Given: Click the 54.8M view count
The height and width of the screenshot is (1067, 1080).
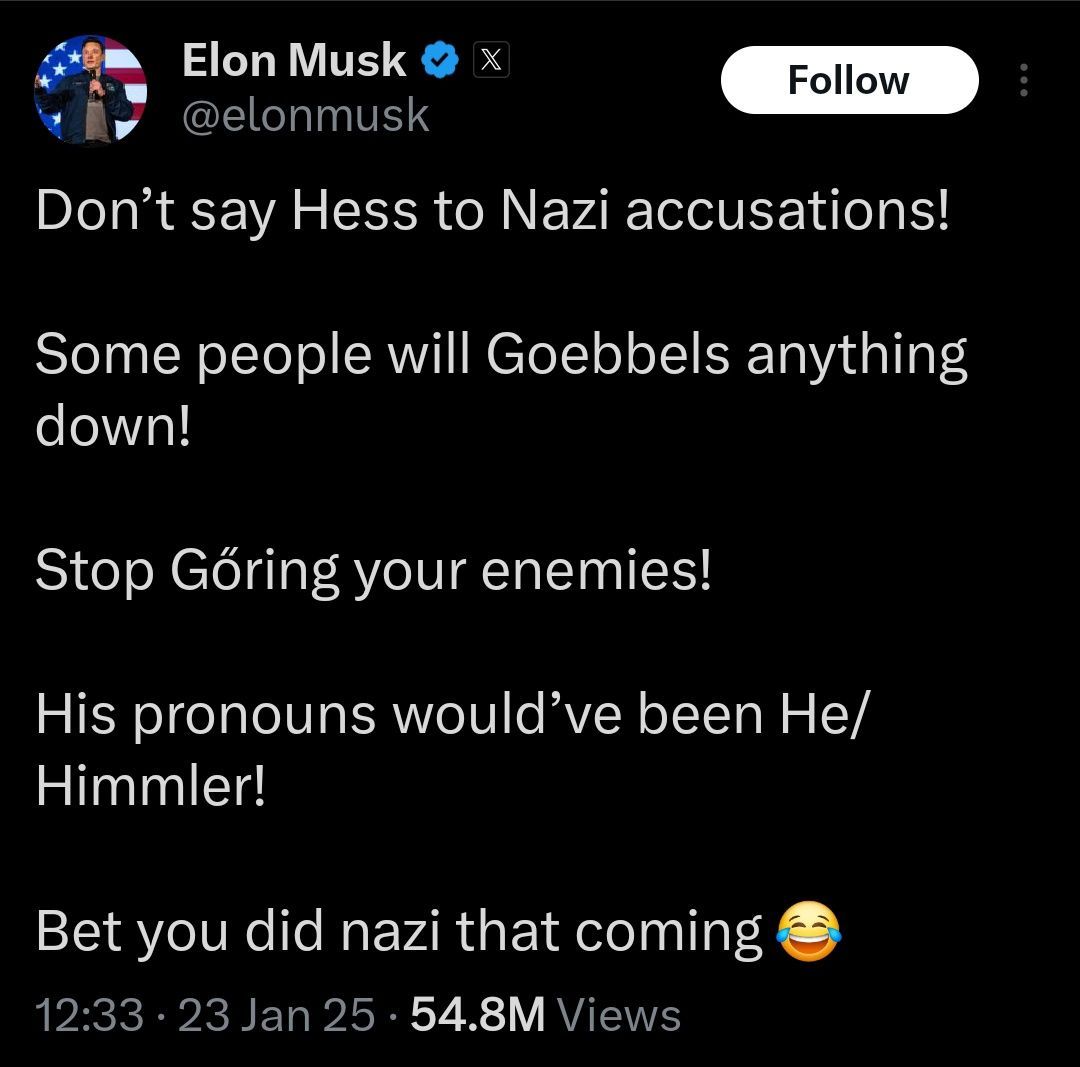Looking at the screenshot, I should pos(478,1016).
